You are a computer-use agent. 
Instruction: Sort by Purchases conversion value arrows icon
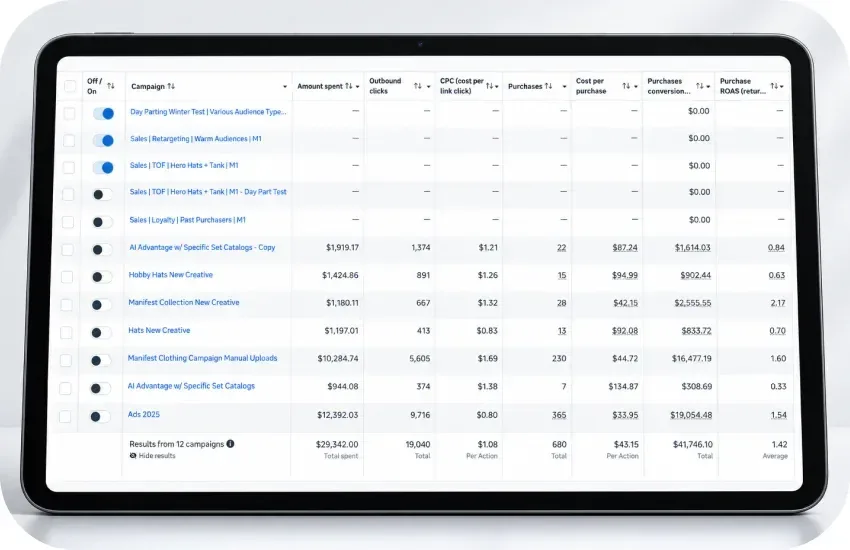[x=699, y=86]
